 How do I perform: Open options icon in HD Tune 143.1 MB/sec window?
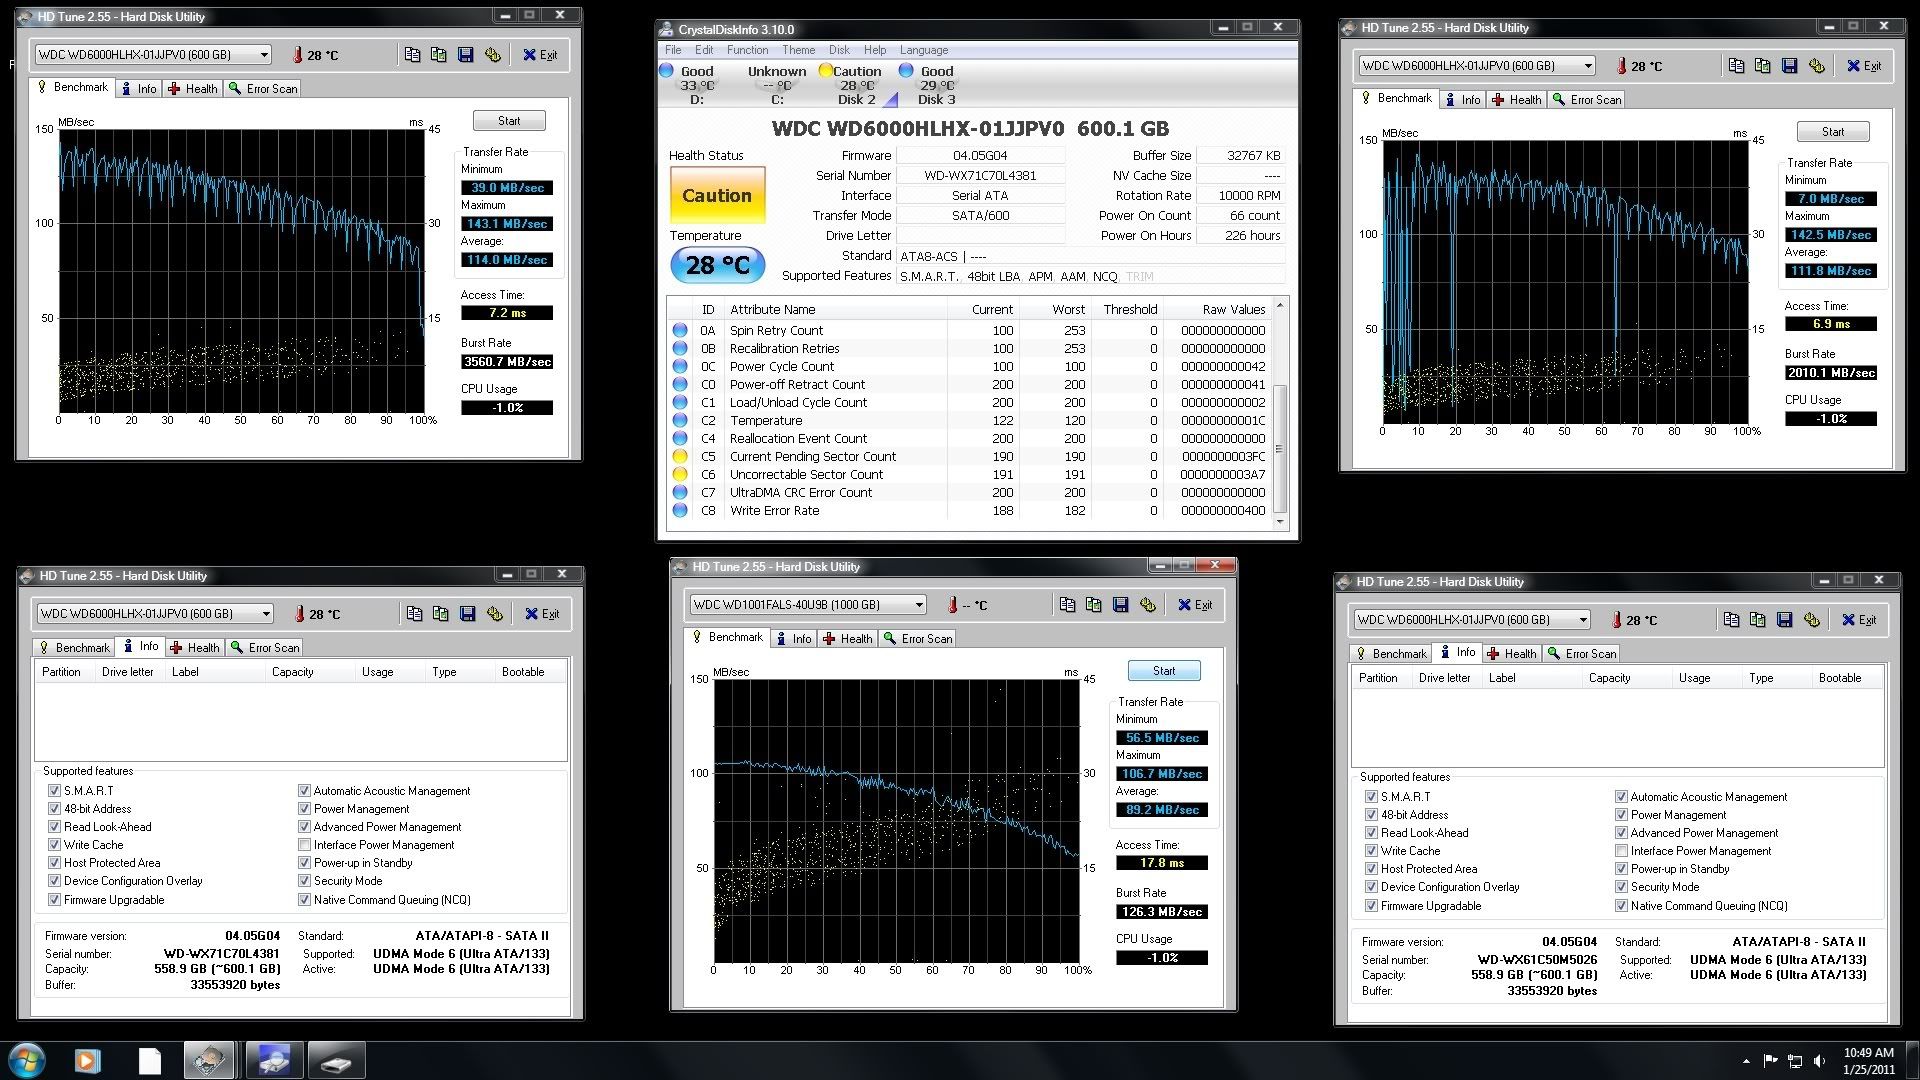492,55
